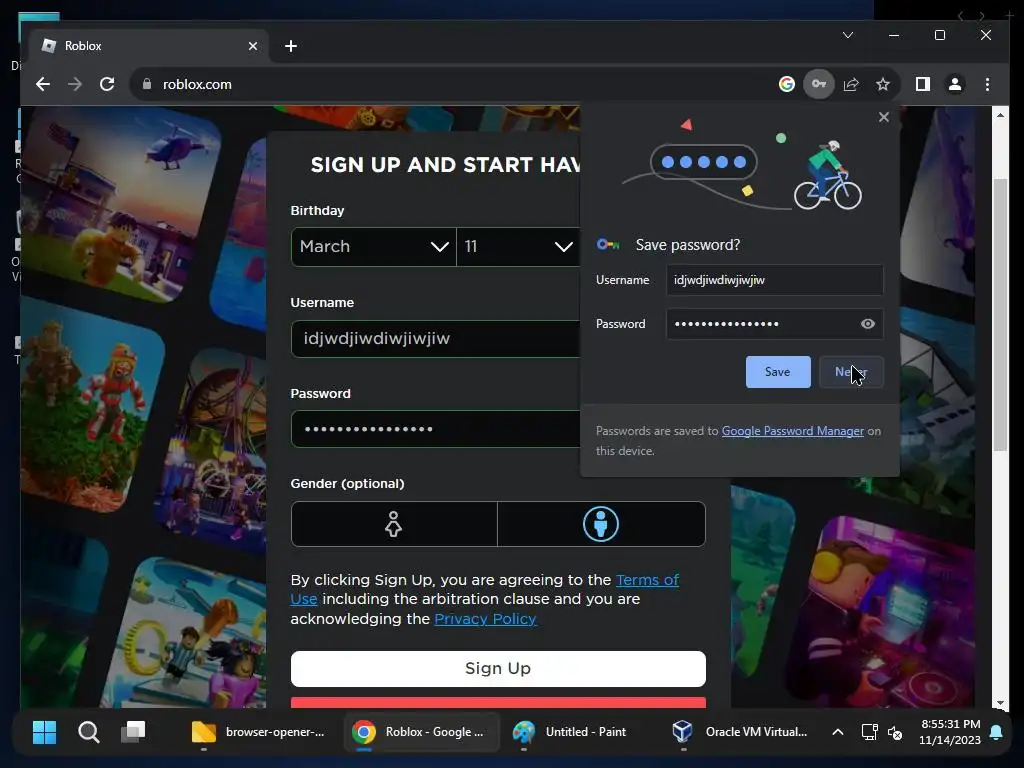This screenshot has width=1024, height=768.
Task: Click the scrollbar up arrow
Action: [1000, 115]
